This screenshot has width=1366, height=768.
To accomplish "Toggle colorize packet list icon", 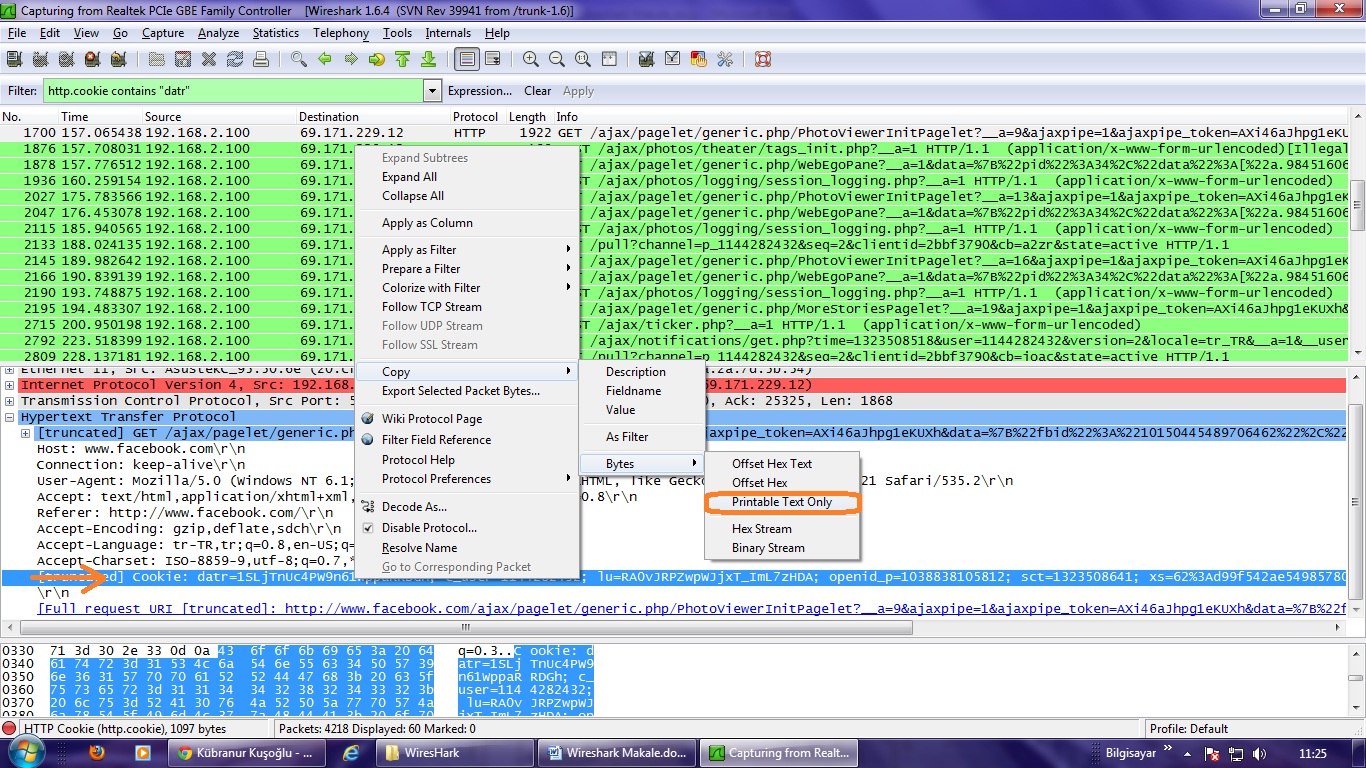I will coord(466,60).
